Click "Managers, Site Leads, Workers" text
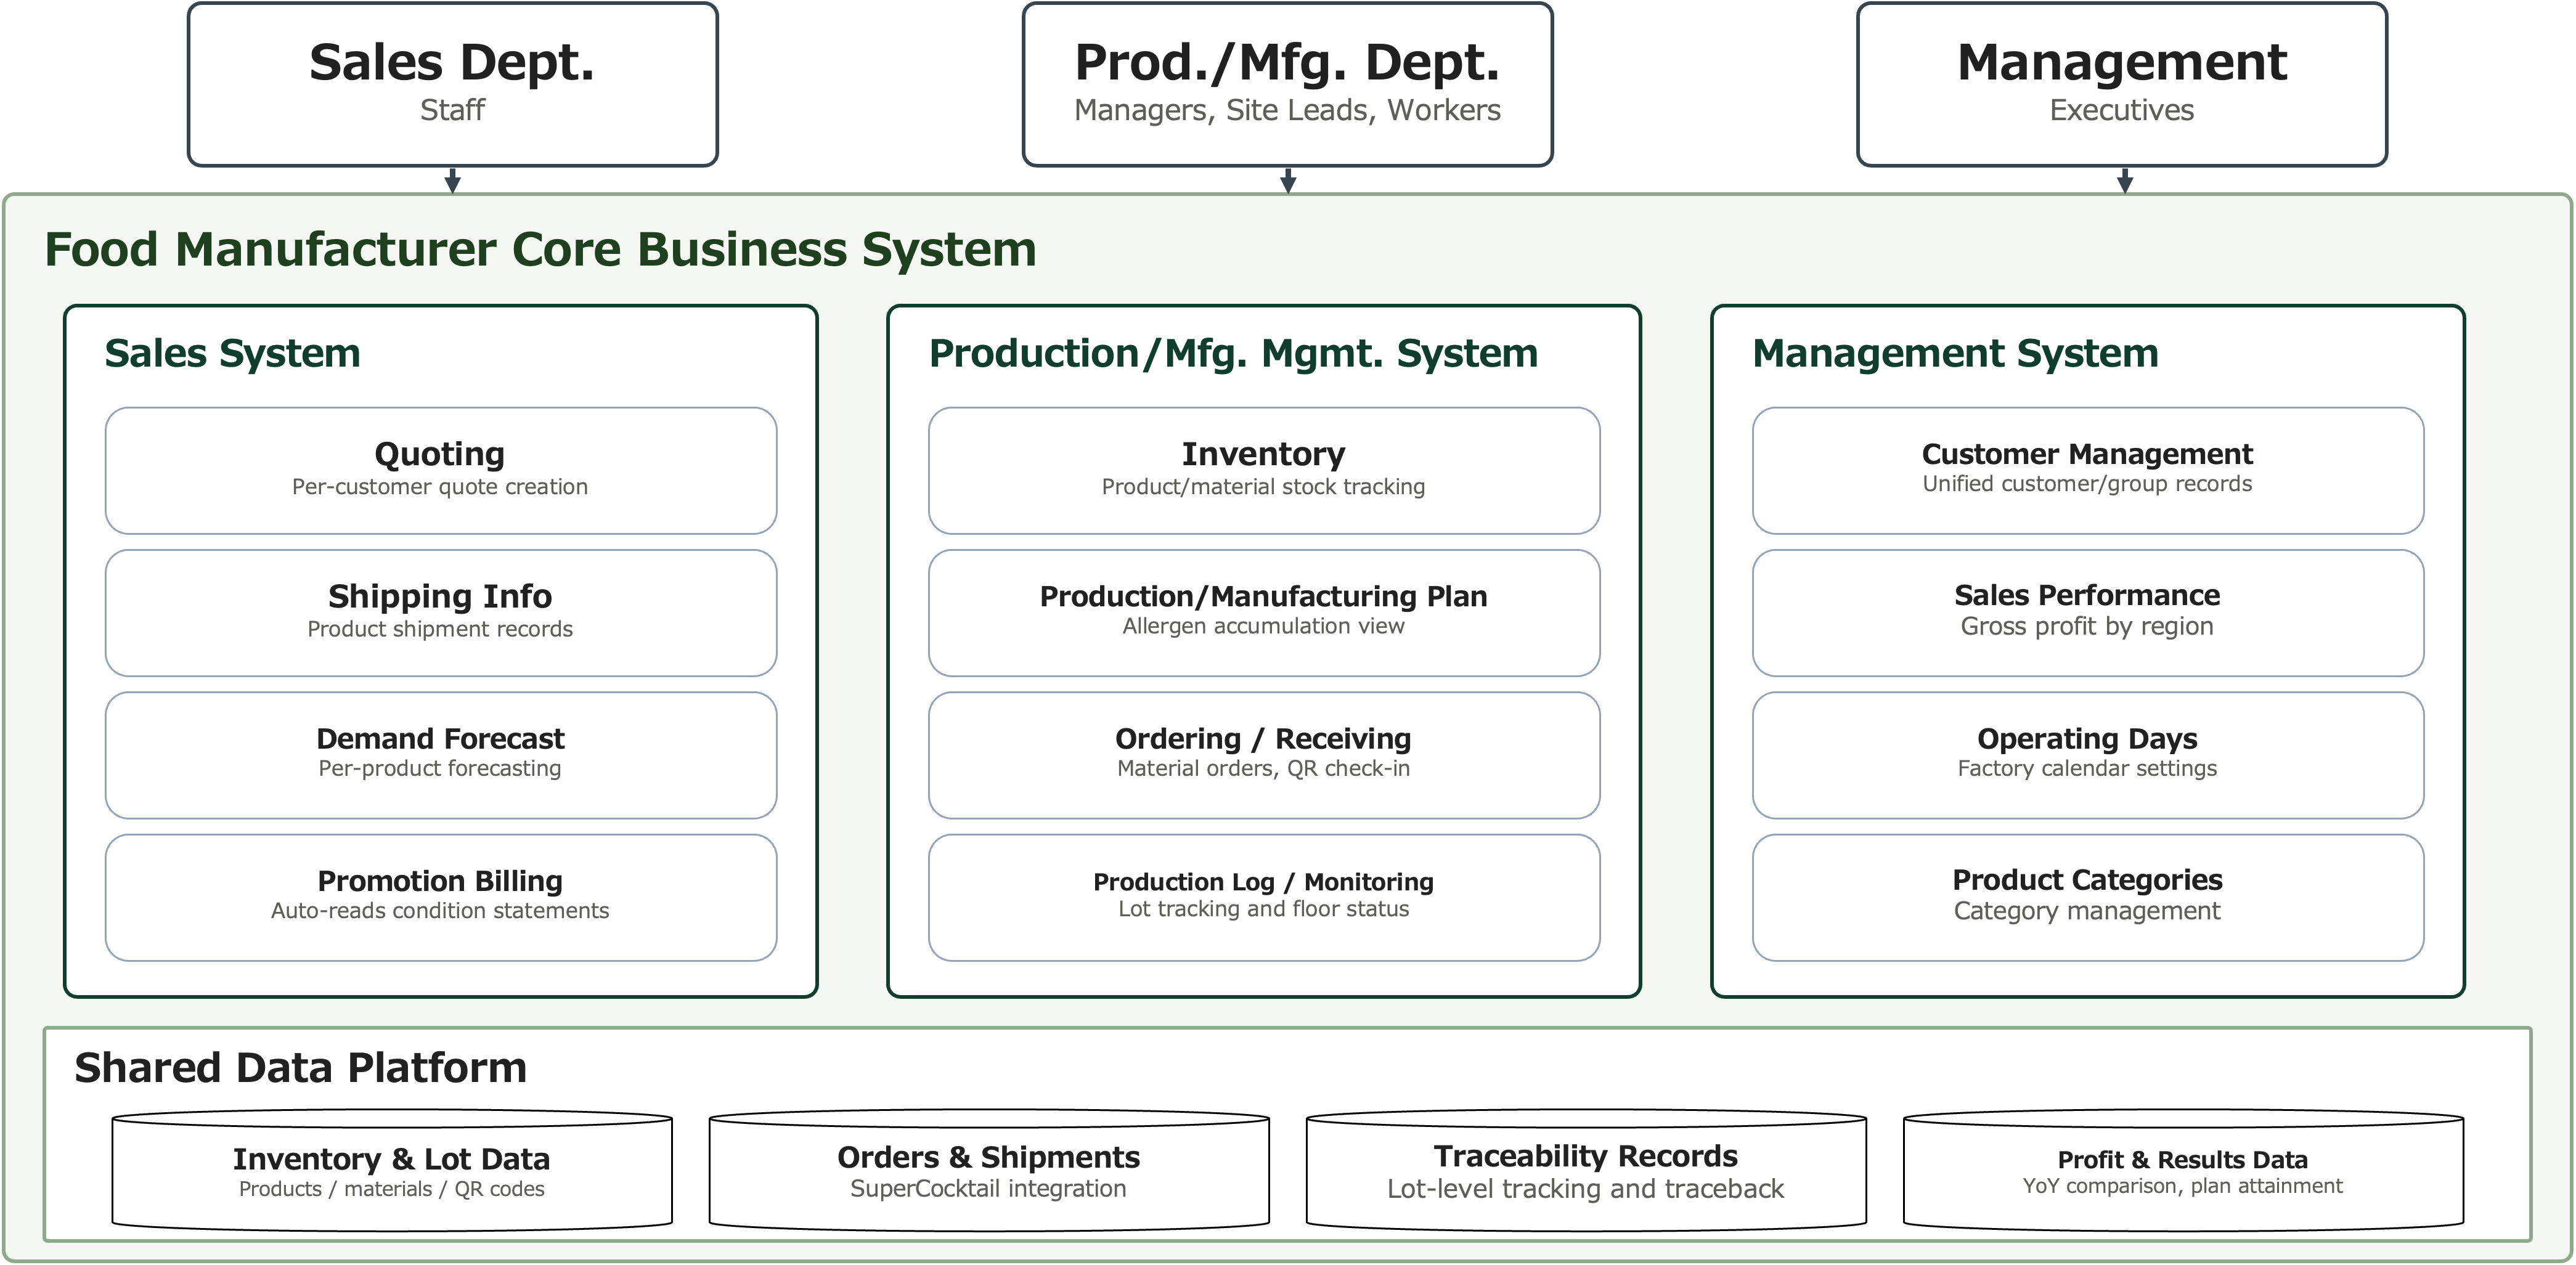The image size is (2576, 1265). (1287, 110)
